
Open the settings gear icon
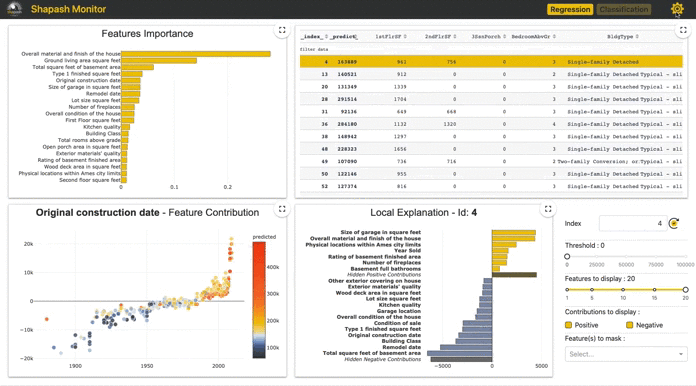[x=677, y=9]
